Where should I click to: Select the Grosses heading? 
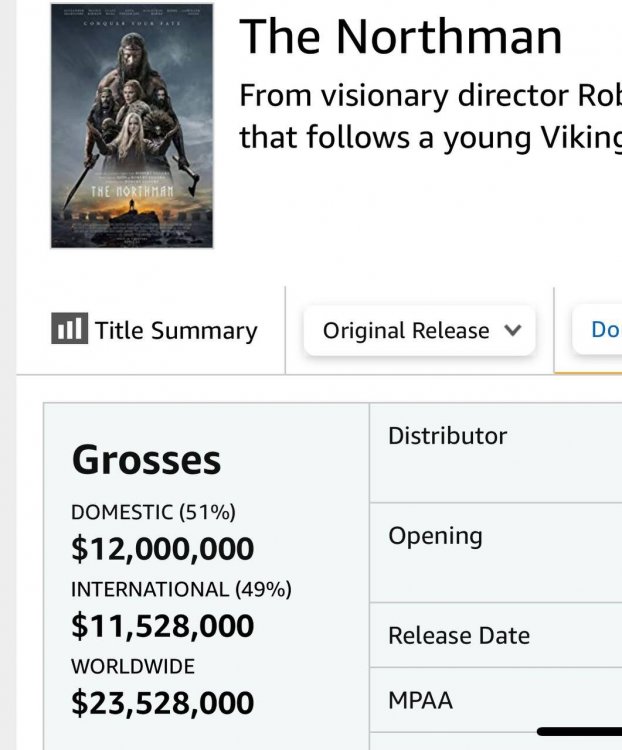[146, 460]
